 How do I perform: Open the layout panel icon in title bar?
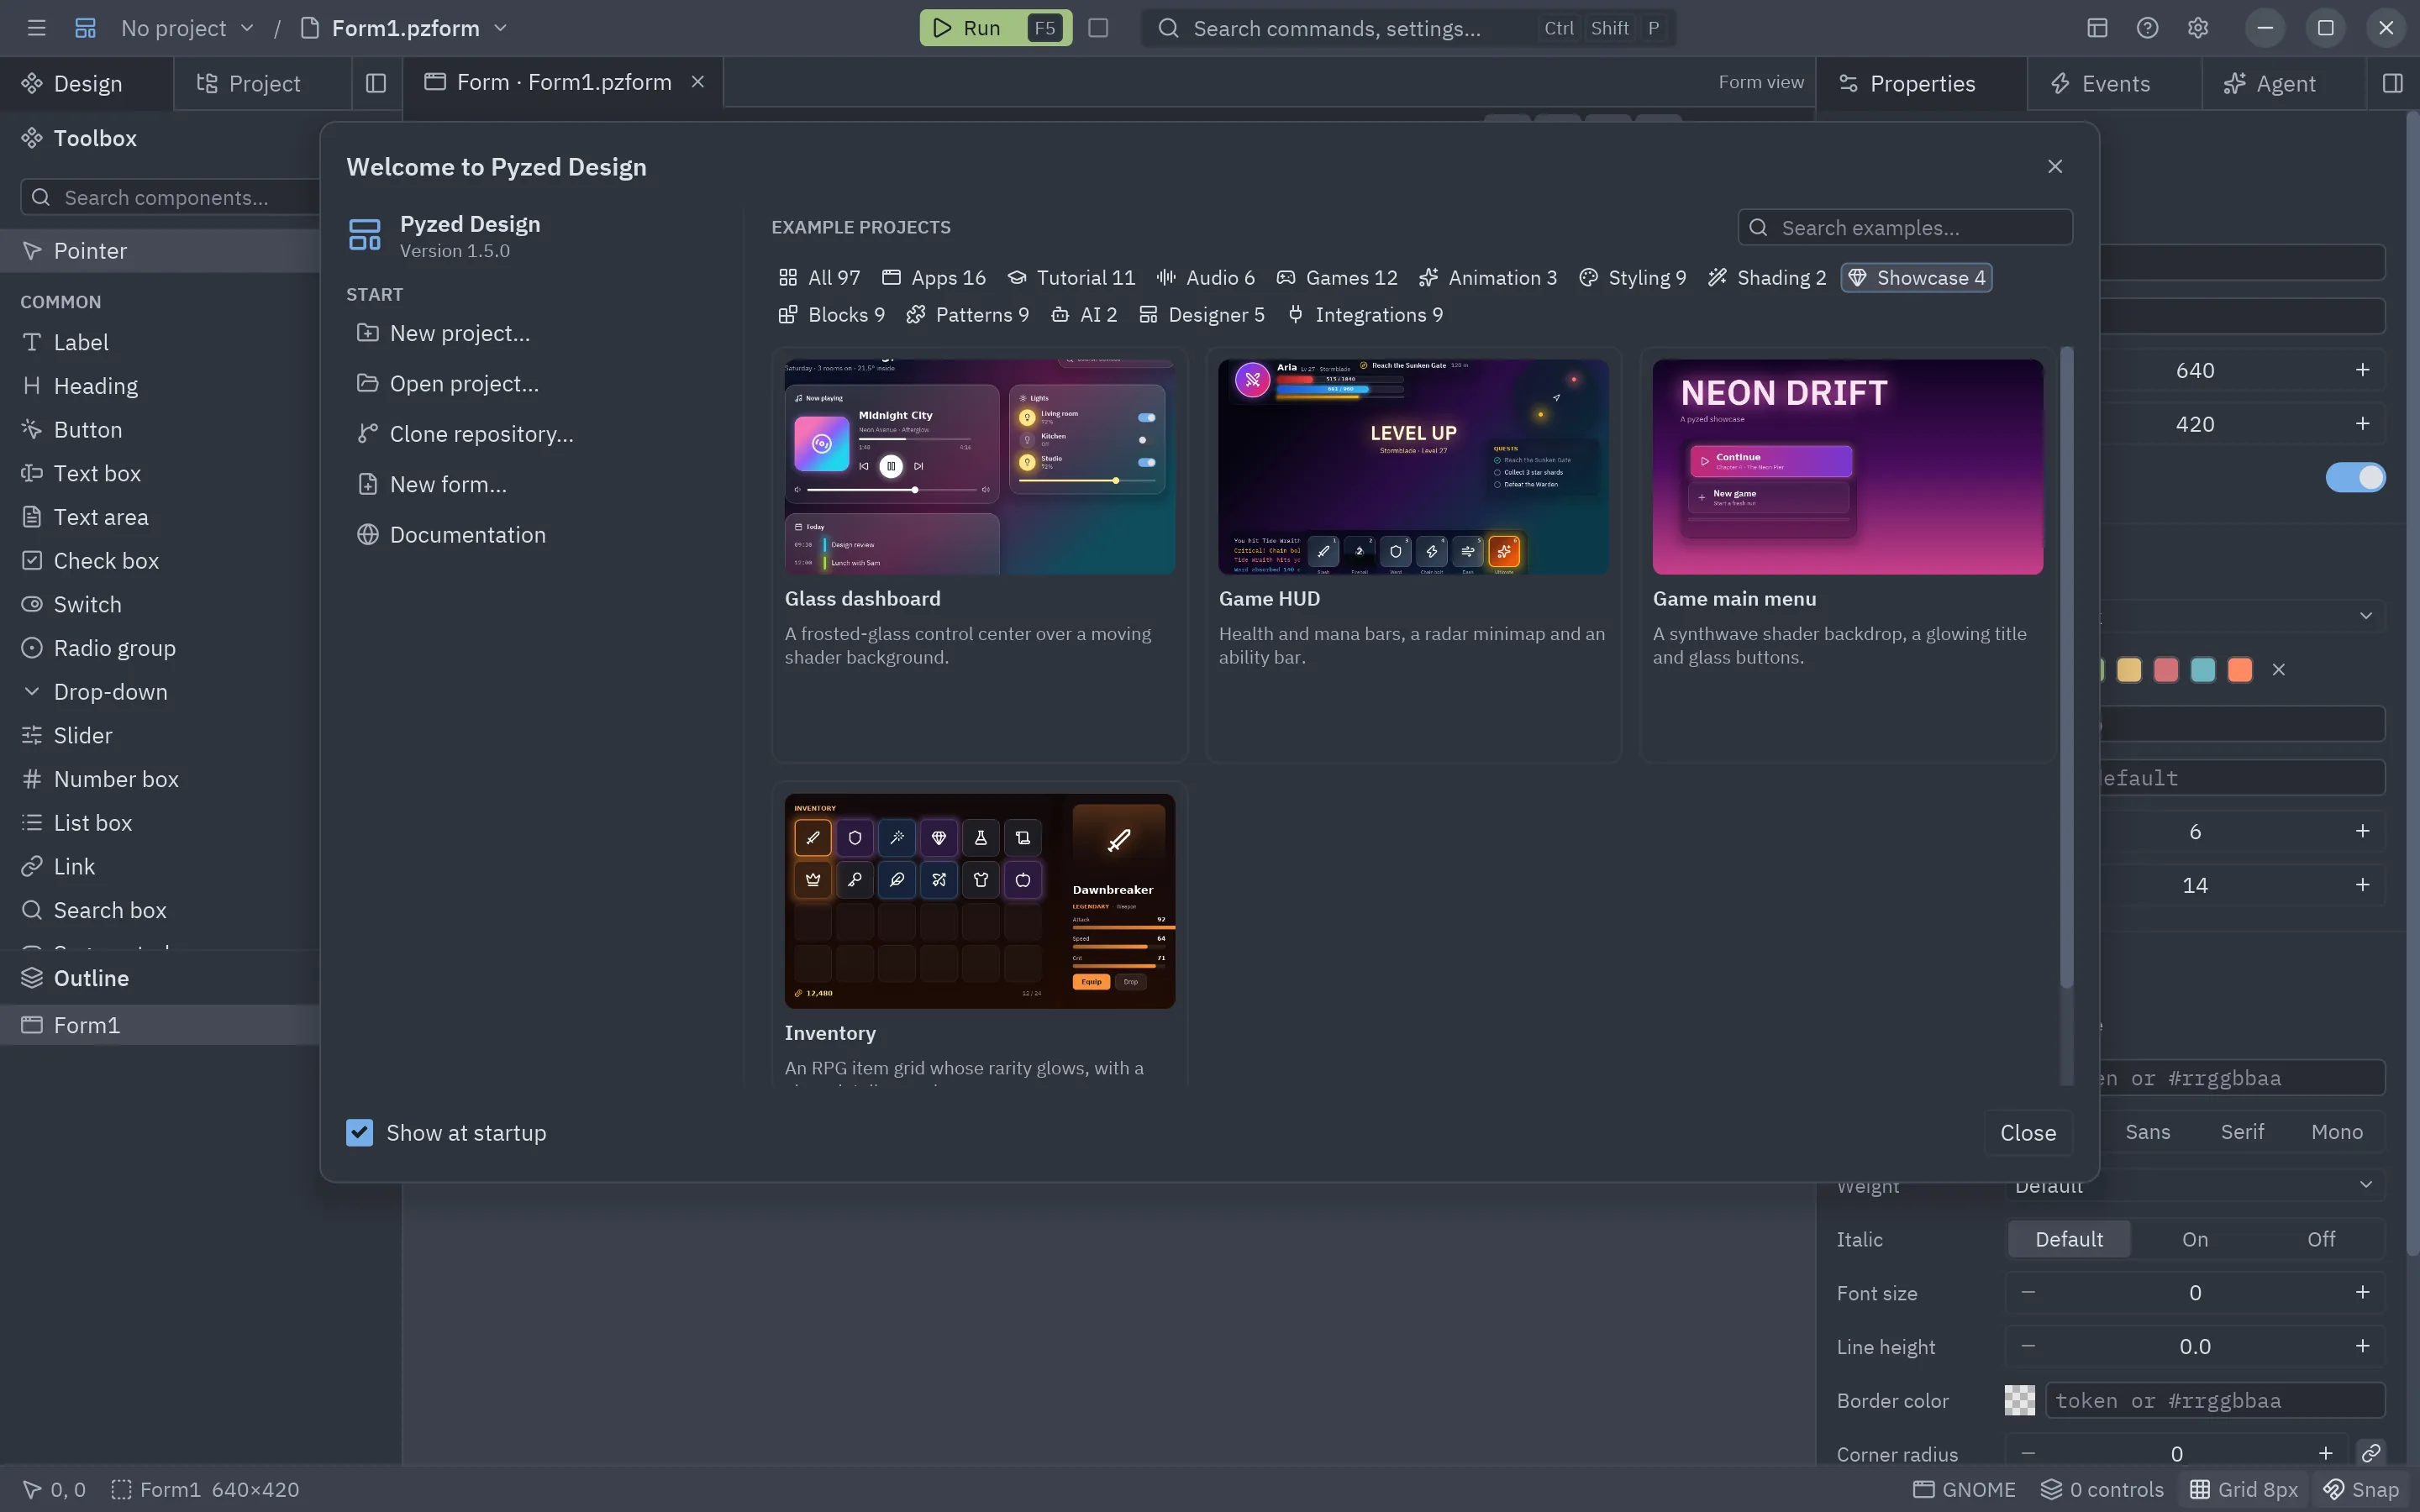coord(2097,28)
